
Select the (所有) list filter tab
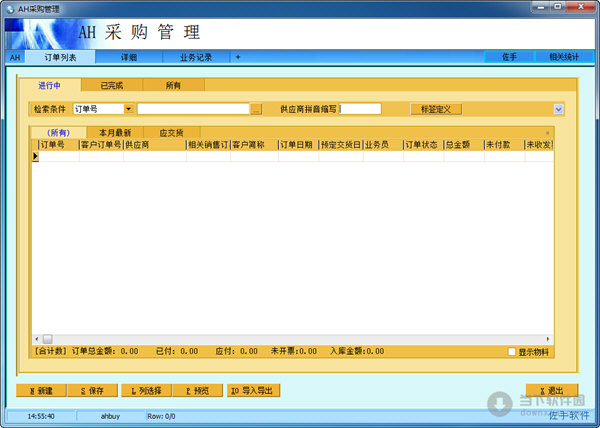click(59, 133)
